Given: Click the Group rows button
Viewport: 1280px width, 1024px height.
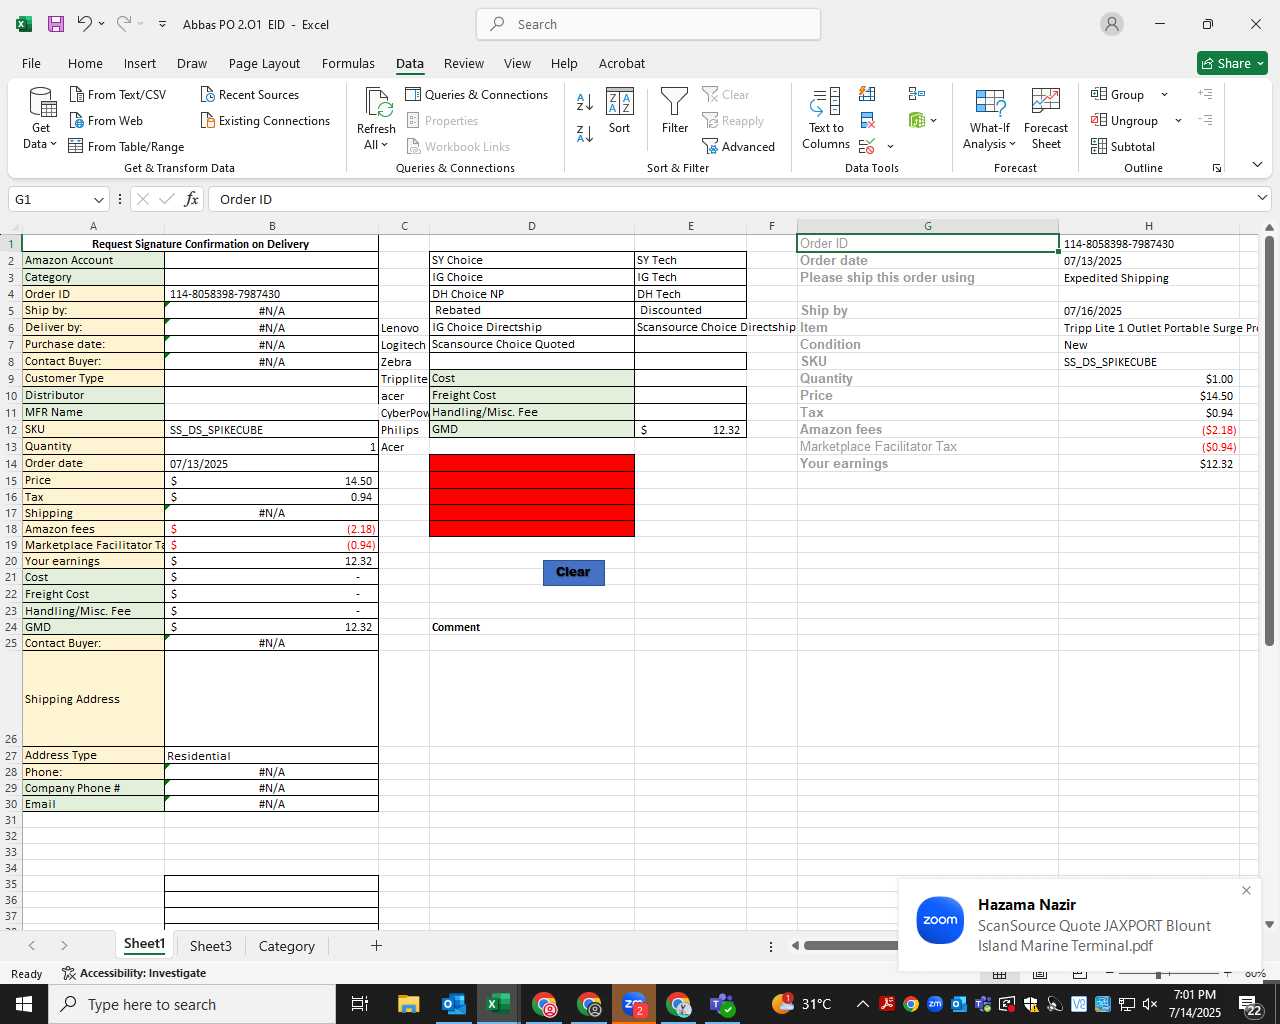Looking at the screenshot, I should [x=1118, y=95].
